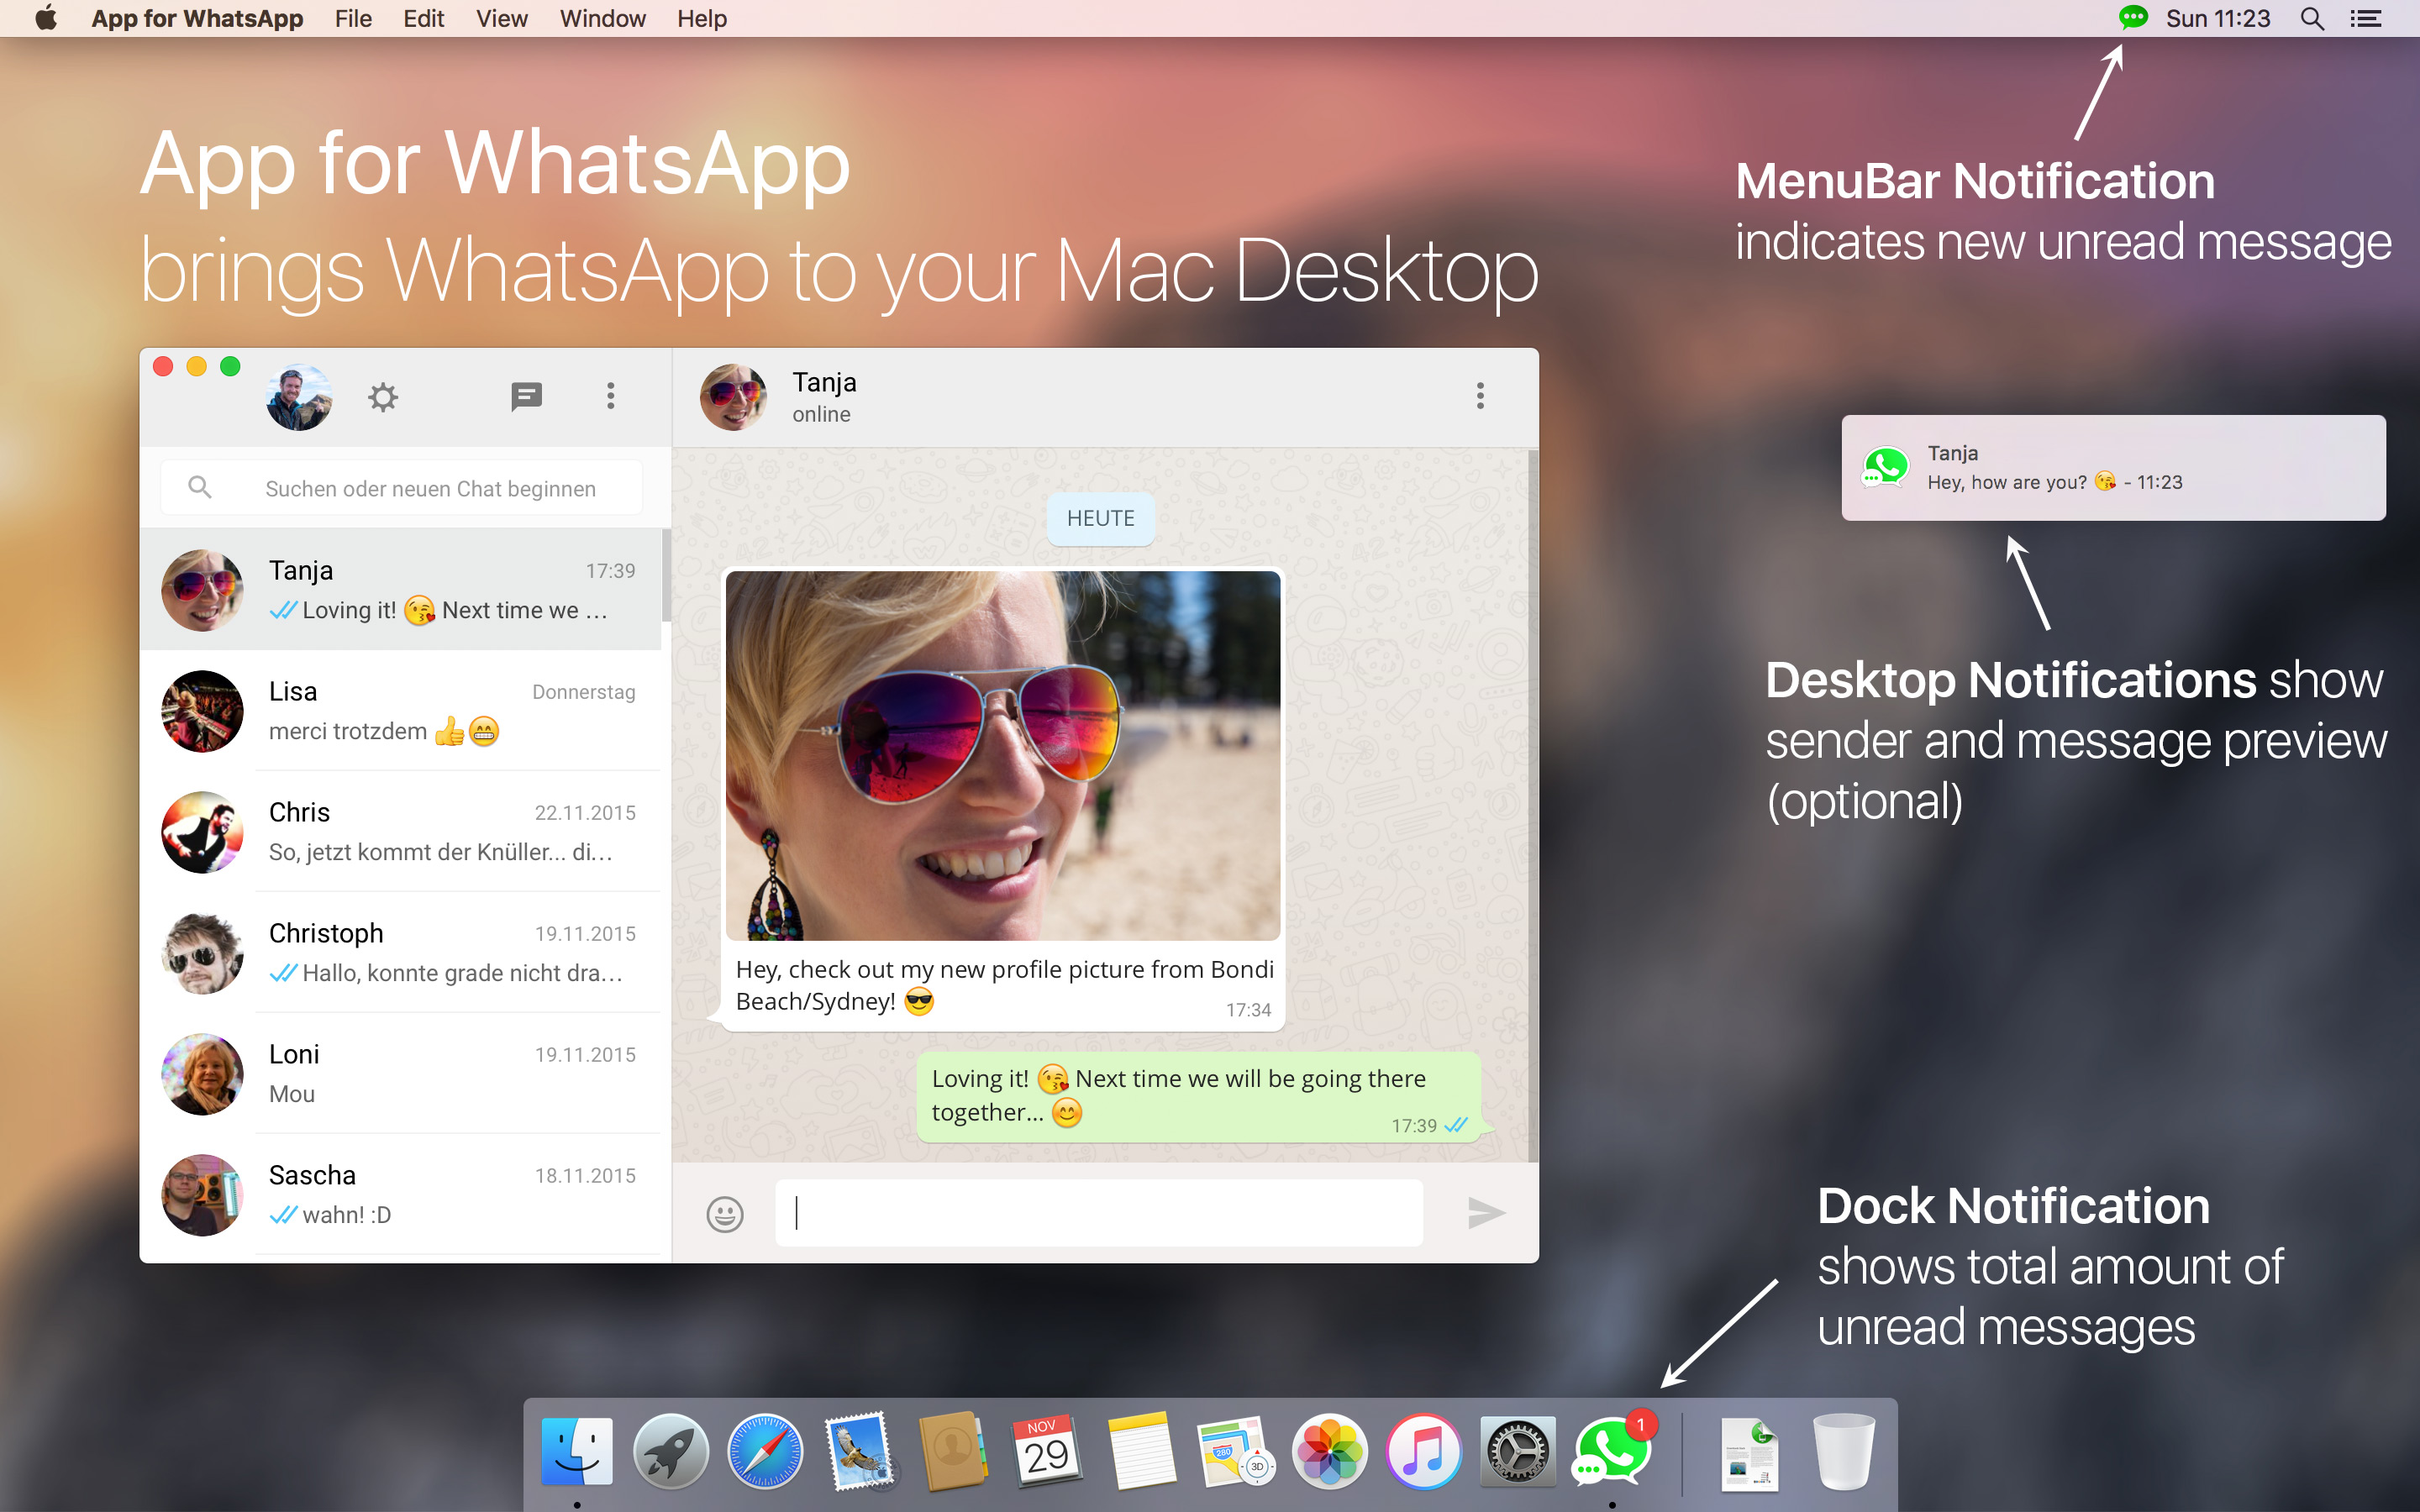Open the Window menu
The width and height of the screenshot is (2420, 1512).
pos(602,18)
